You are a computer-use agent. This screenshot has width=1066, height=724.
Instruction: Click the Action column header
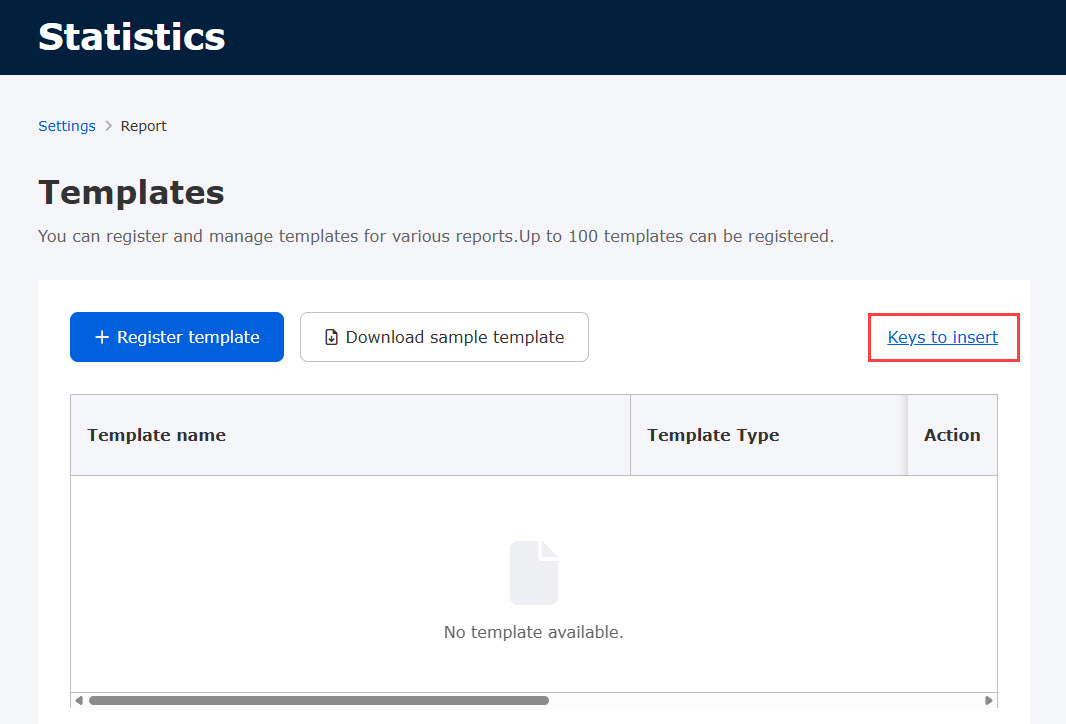pyautogui.click(x=952, y=435)
